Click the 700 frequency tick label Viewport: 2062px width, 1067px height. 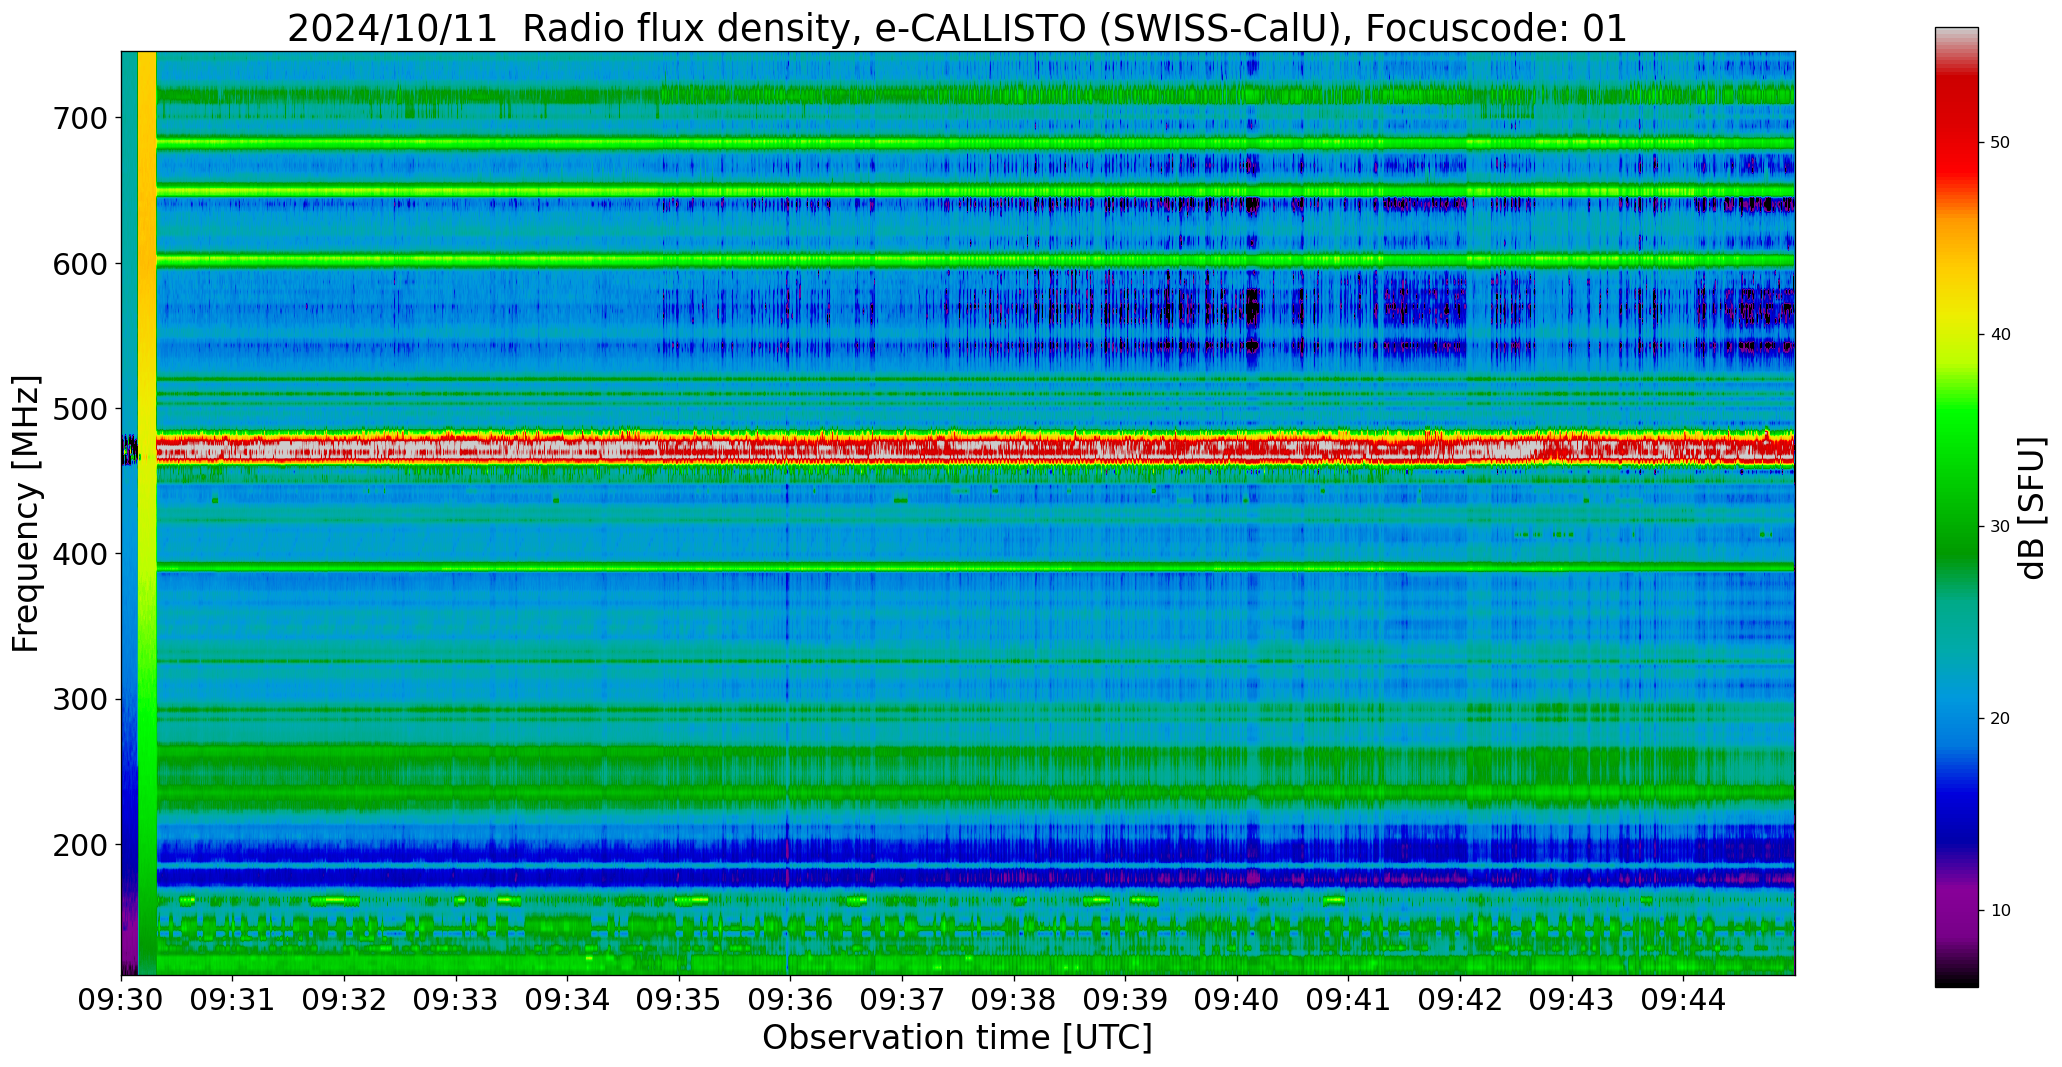(x=79, y=118)
